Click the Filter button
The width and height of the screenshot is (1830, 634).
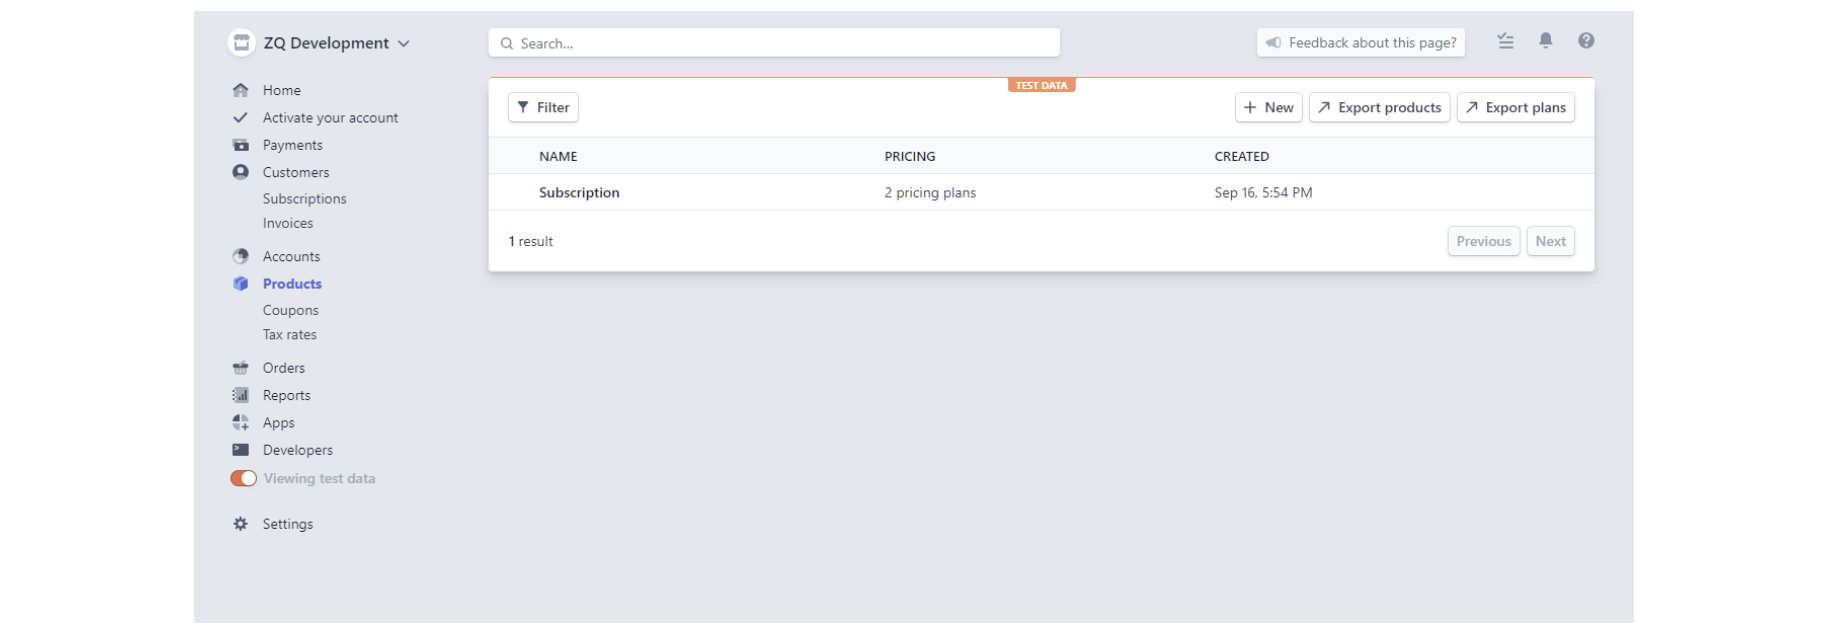point(543,107)
